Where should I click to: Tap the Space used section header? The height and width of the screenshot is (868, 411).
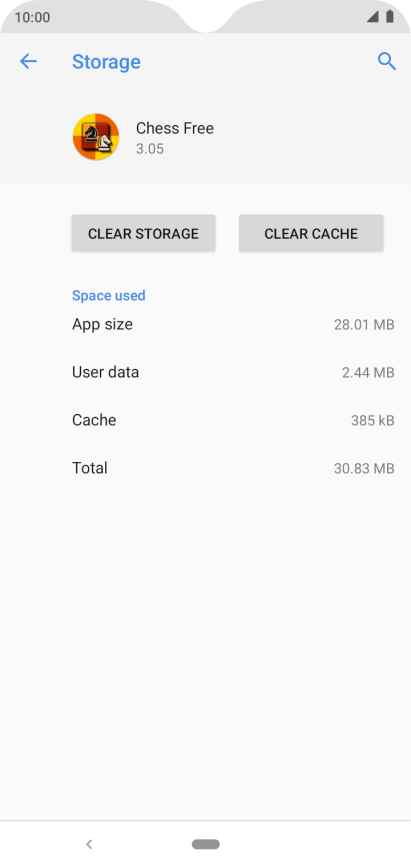pyautogui.click(x=109, y=296)
